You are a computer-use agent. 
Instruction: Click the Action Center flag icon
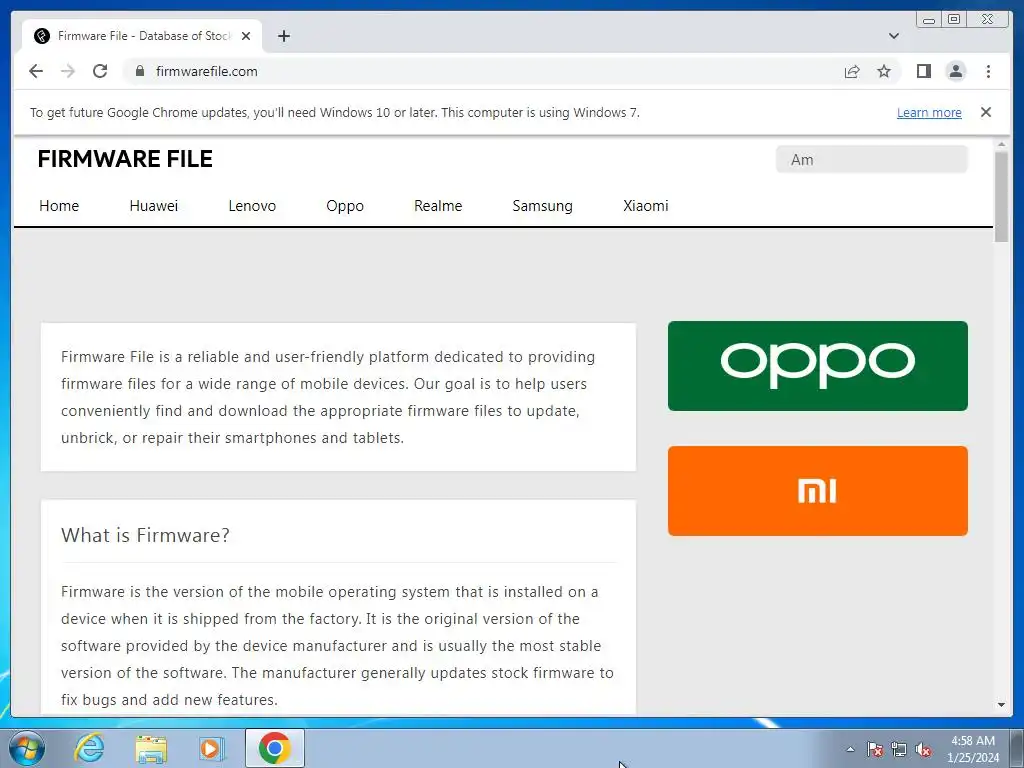pos(875,749)
